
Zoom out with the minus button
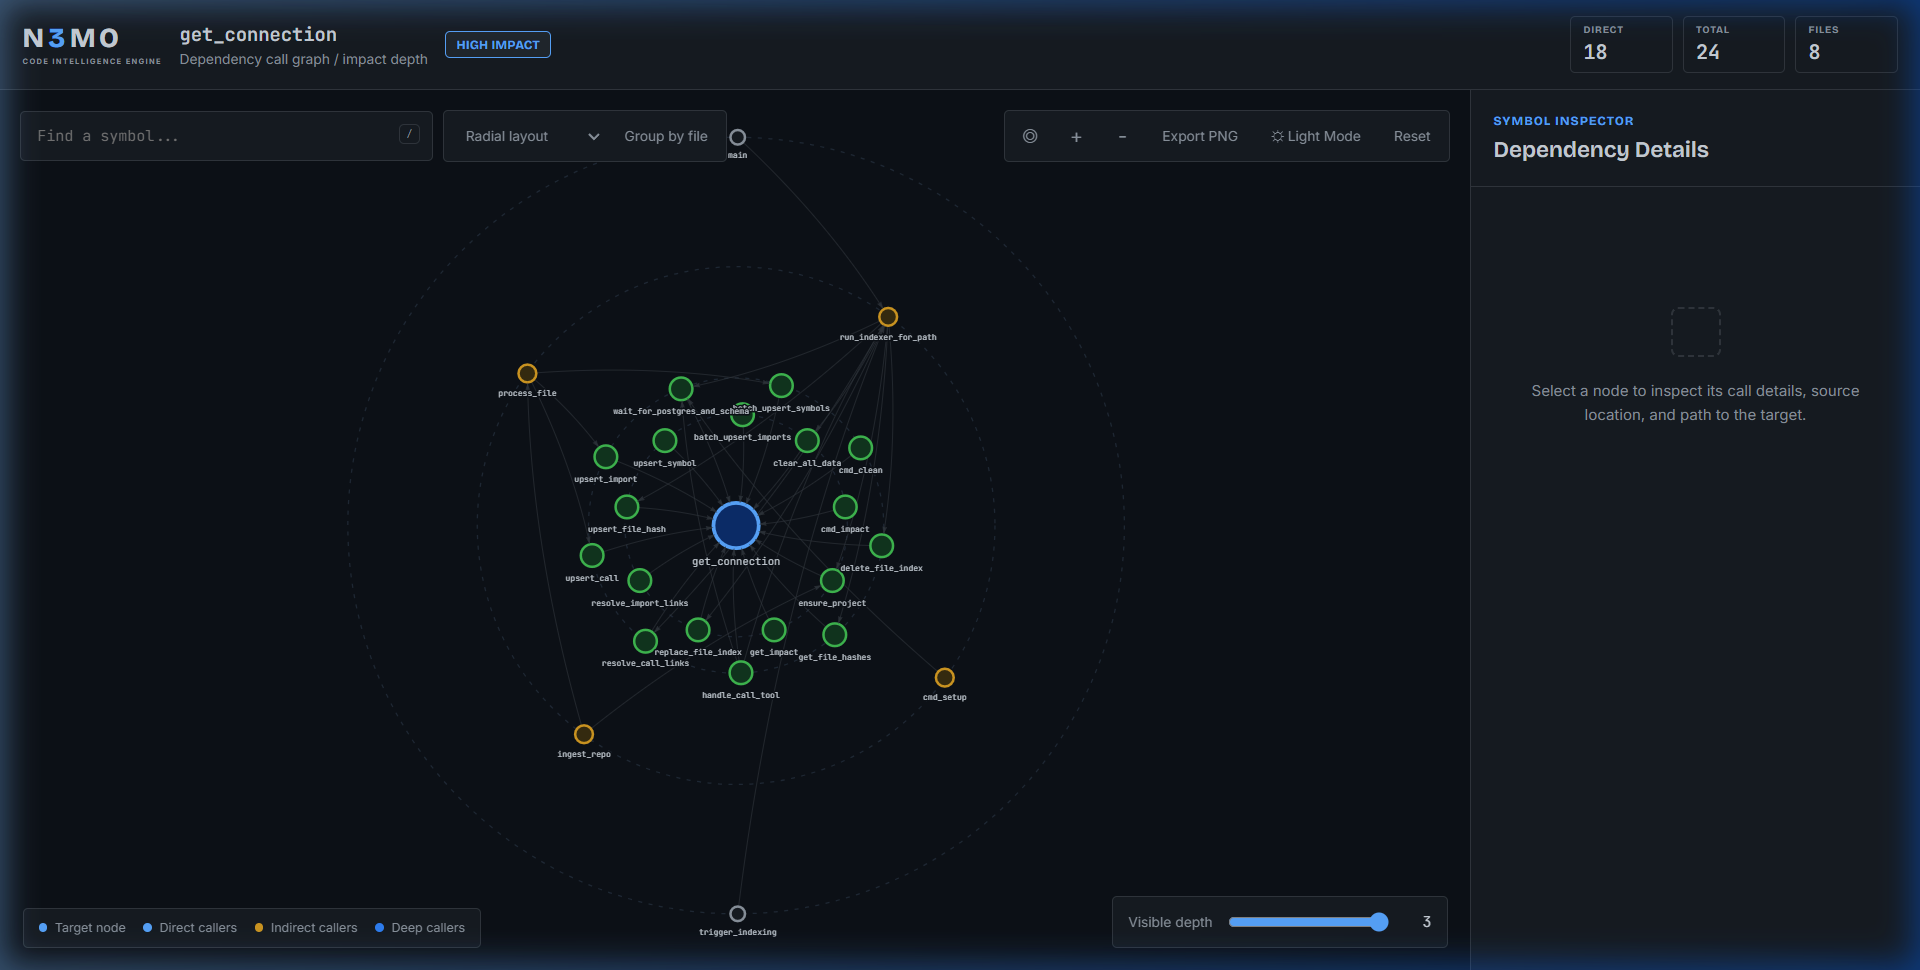1122,137
